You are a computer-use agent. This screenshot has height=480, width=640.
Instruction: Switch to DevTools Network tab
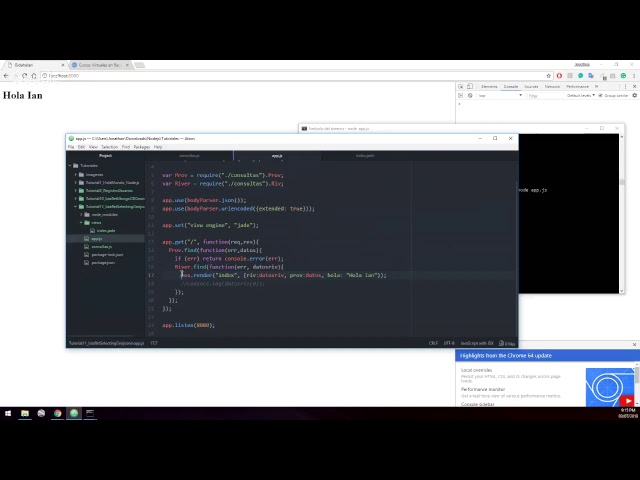pos(552,87)
